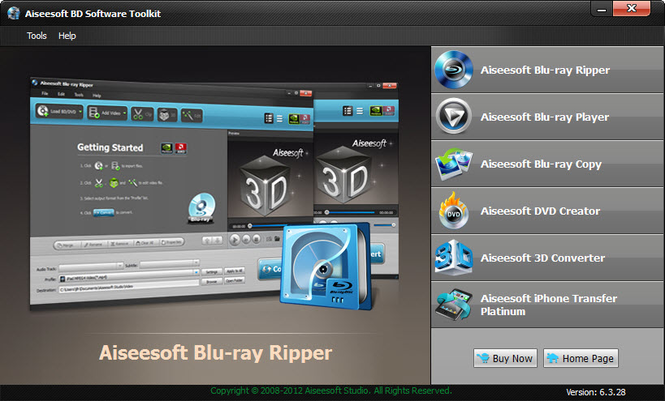Click the blue Blu-ray box icon
Image resolution: width=665 pixels, height=401 pixels.
tap(326, 267)
